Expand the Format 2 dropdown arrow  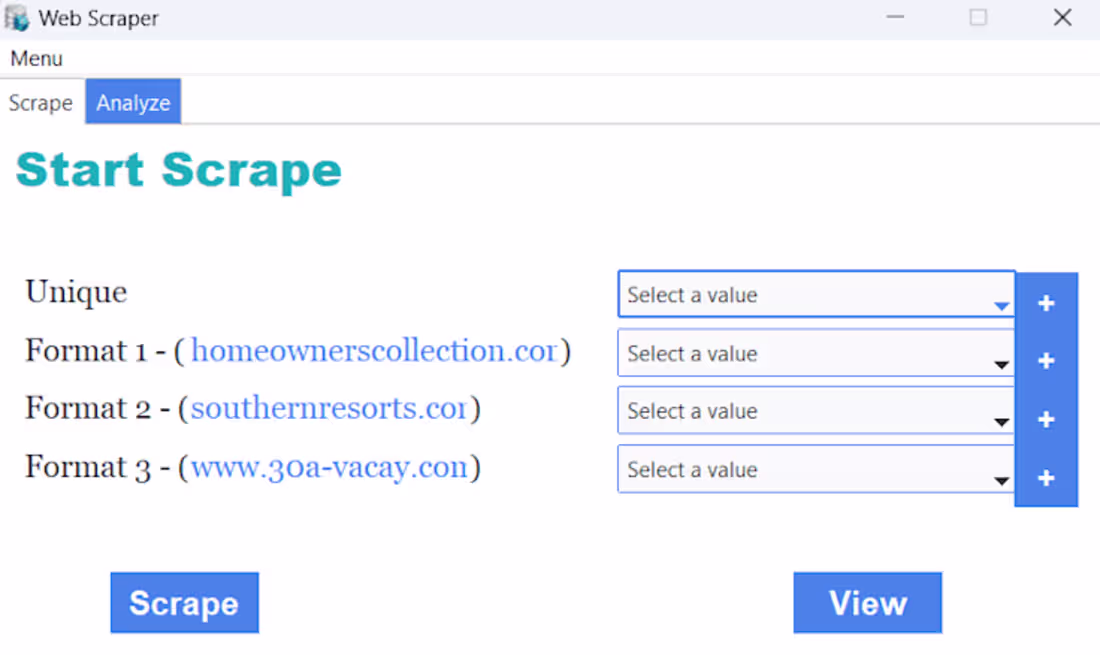[1001, 422]
